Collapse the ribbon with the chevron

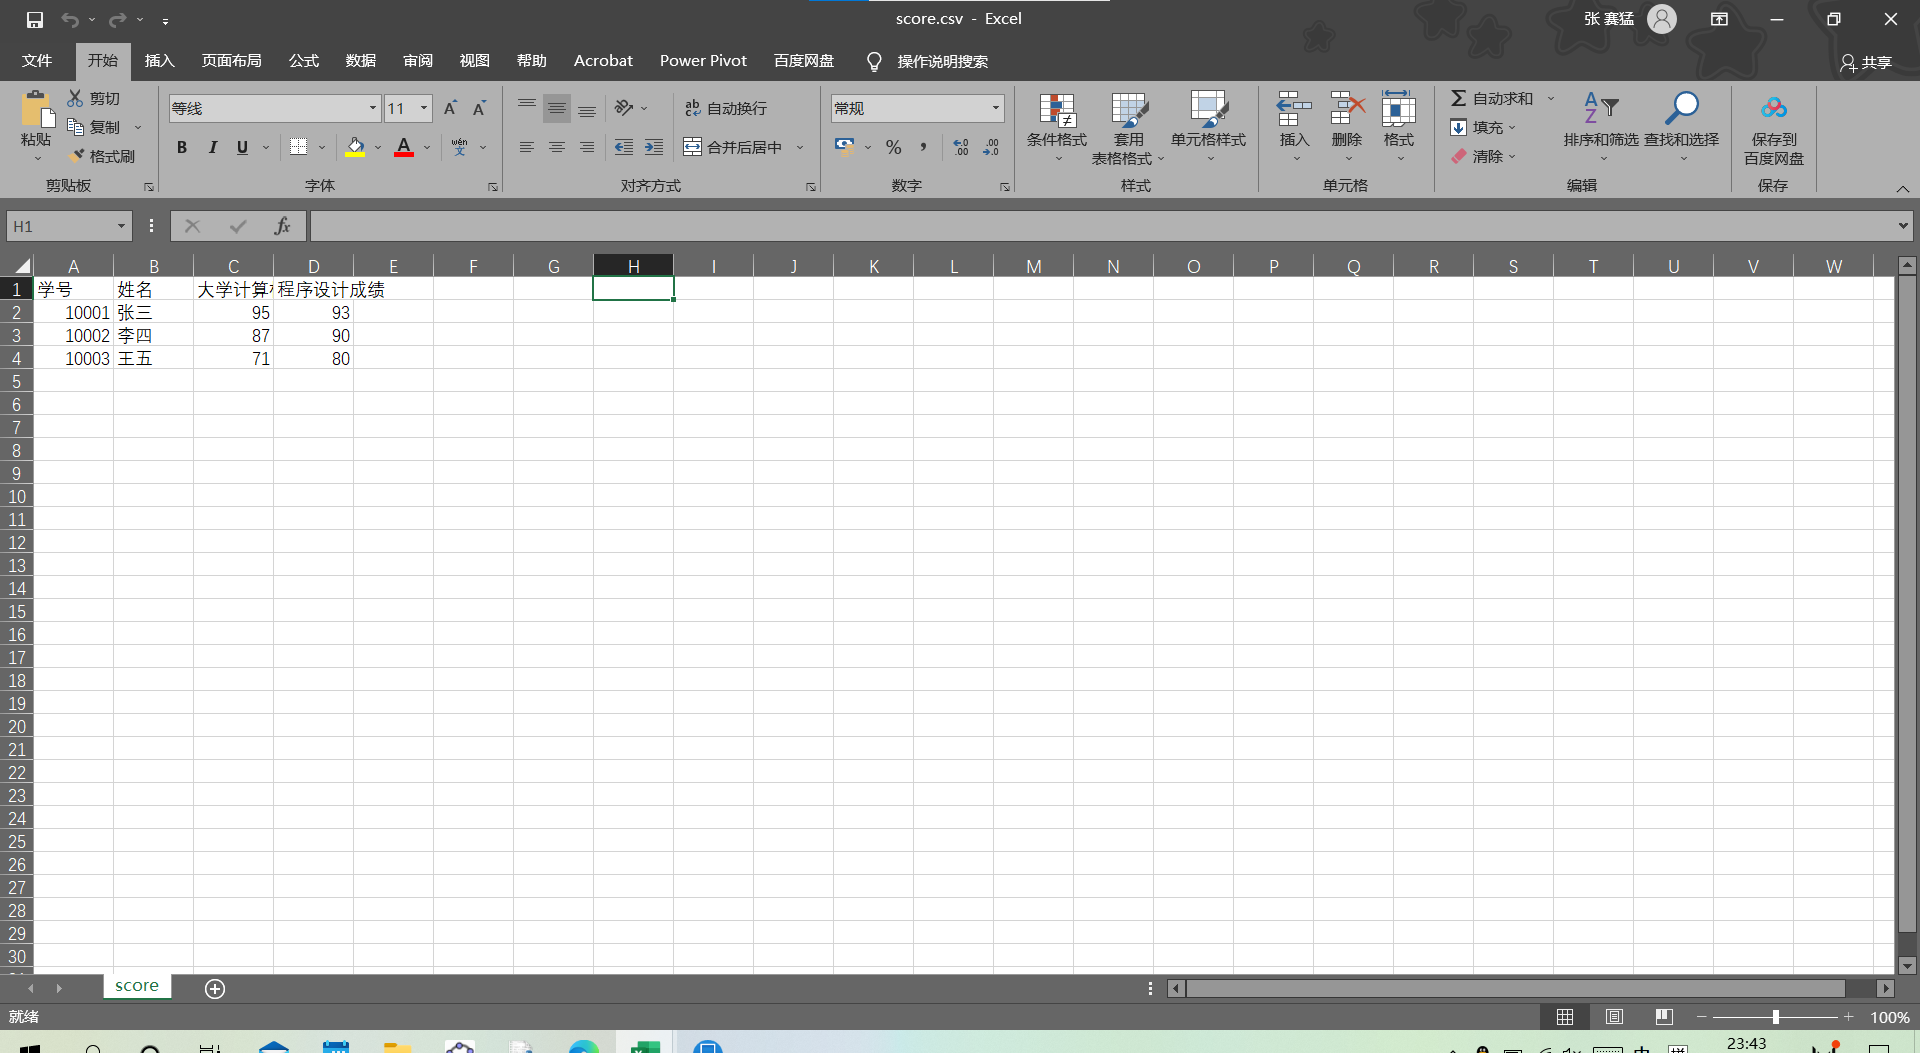pos(1903,189)
